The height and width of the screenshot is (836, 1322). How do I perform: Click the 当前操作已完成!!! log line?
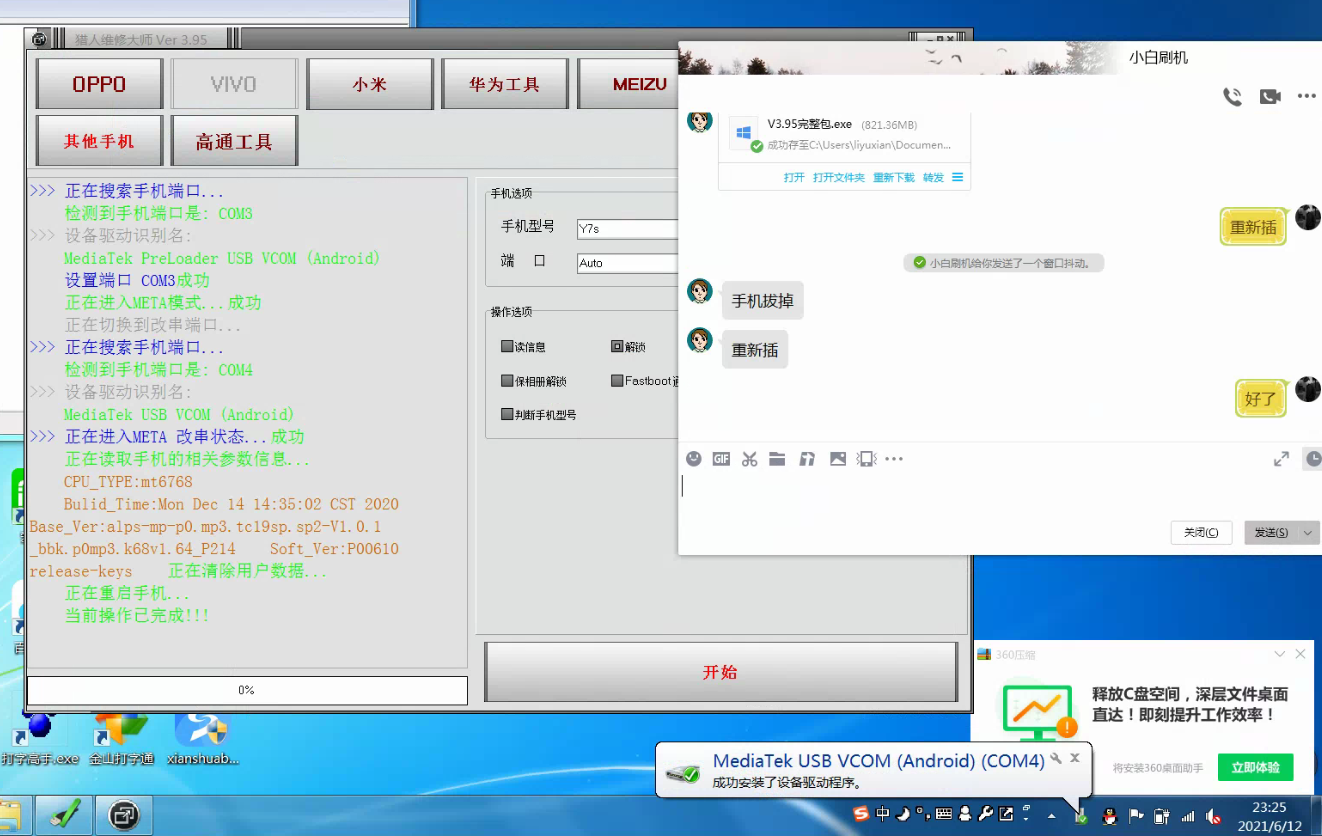click(x=137, y=616)
